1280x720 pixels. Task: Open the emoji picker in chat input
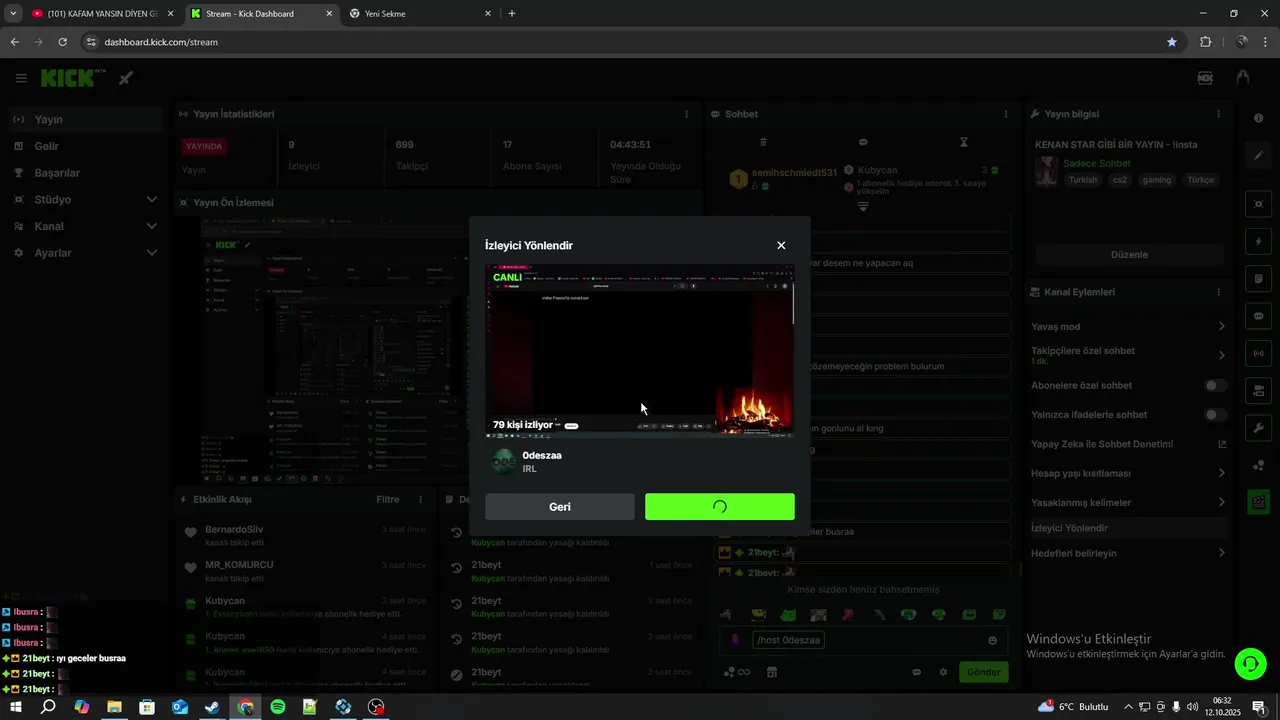click(992, 640)
